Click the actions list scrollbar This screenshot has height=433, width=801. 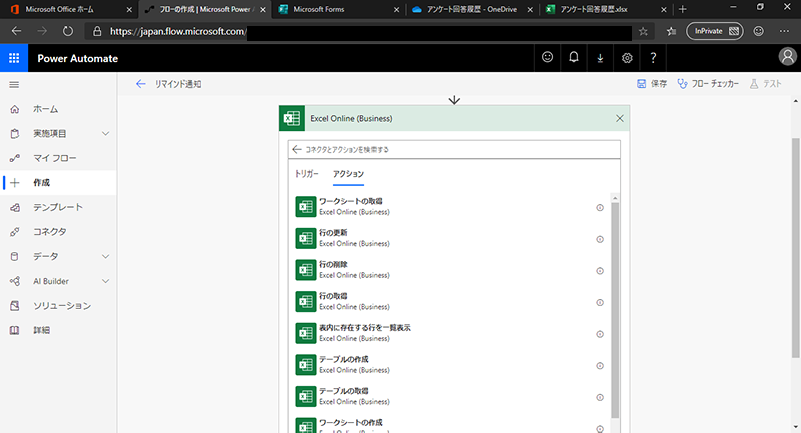pos(615,309)
